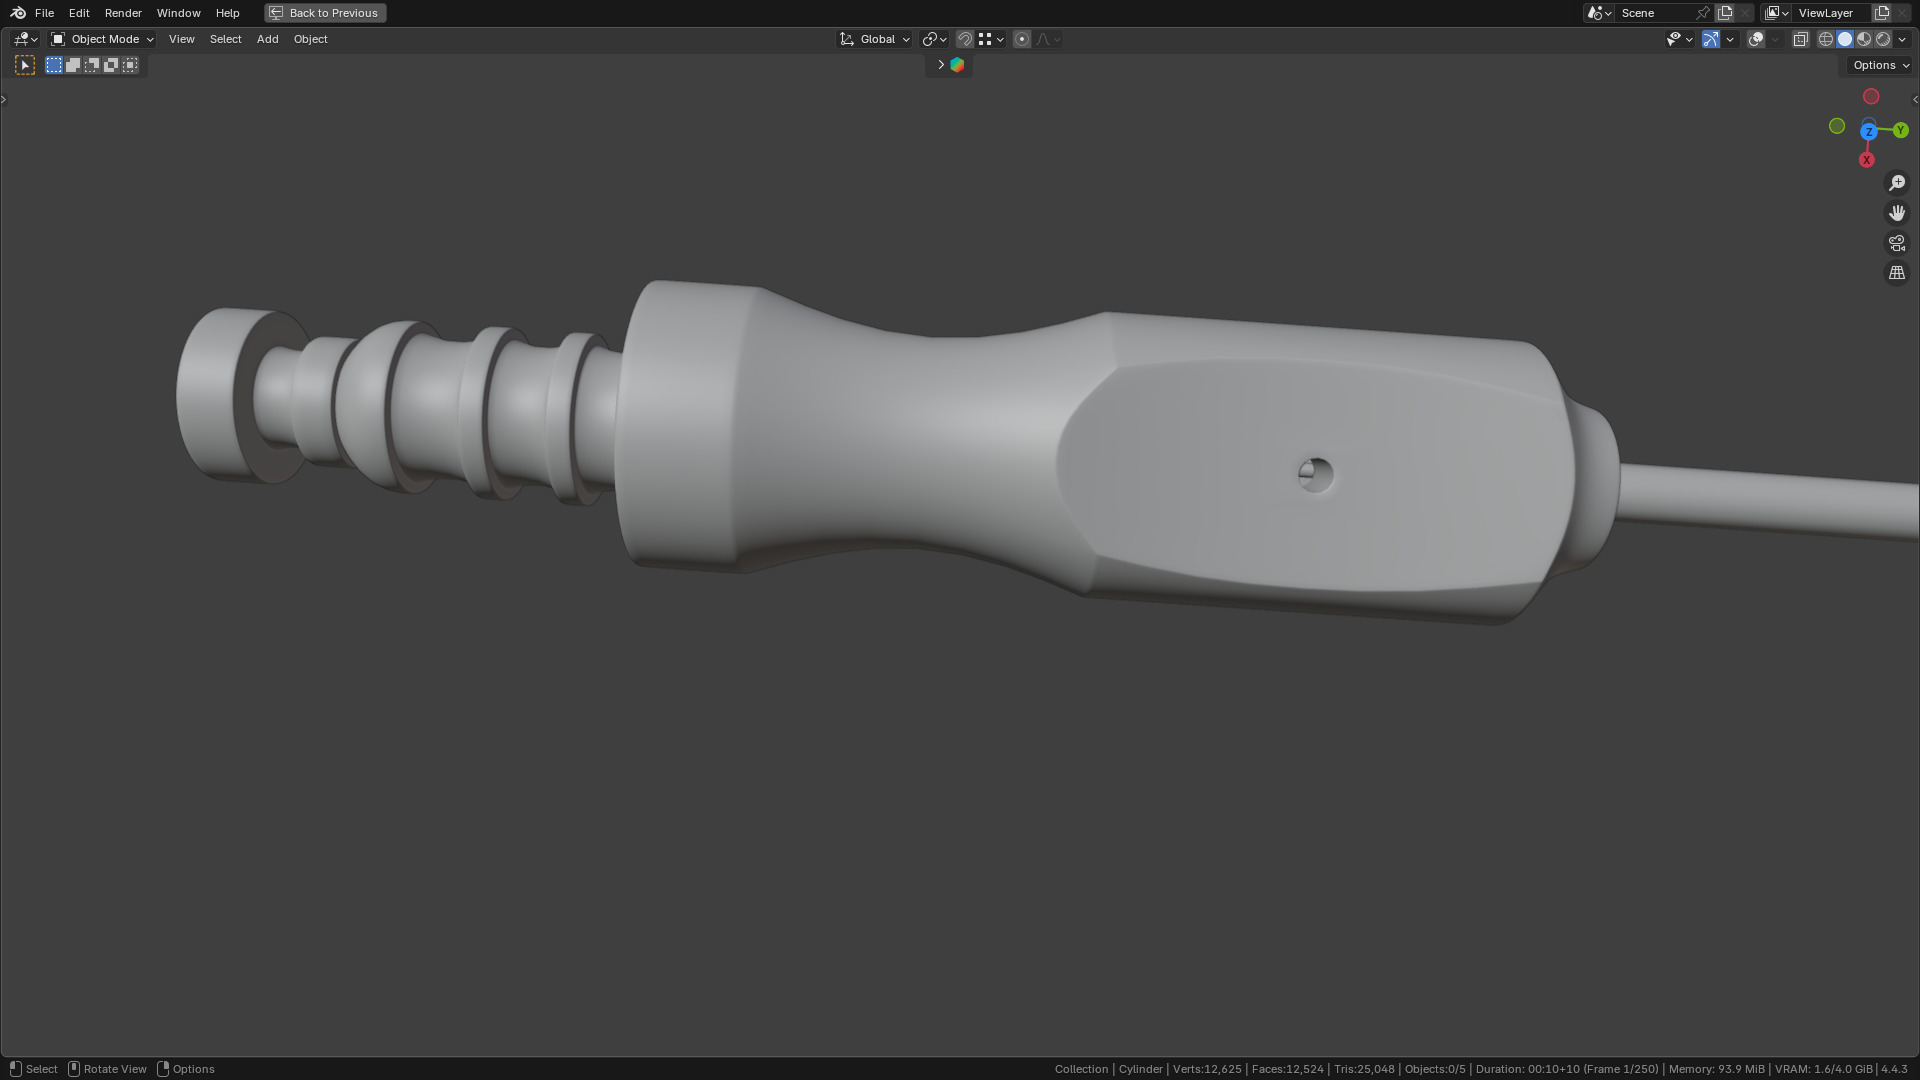Screen dimensions: 1920x1080
Task: Toggle the pin scene icon
Action: pyautogui.click(x=1703, y=13)
